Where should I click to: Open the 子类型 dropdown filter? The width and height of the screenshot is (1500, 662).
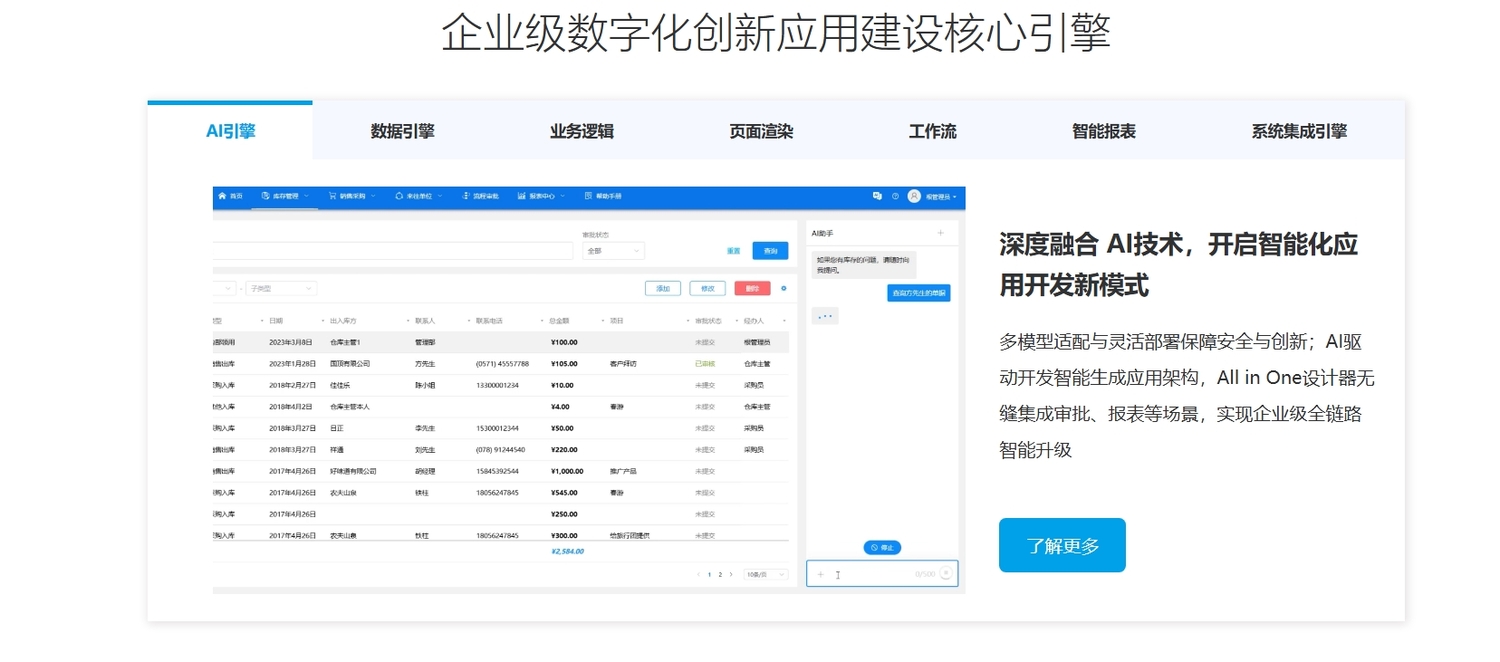coord(281,289)
